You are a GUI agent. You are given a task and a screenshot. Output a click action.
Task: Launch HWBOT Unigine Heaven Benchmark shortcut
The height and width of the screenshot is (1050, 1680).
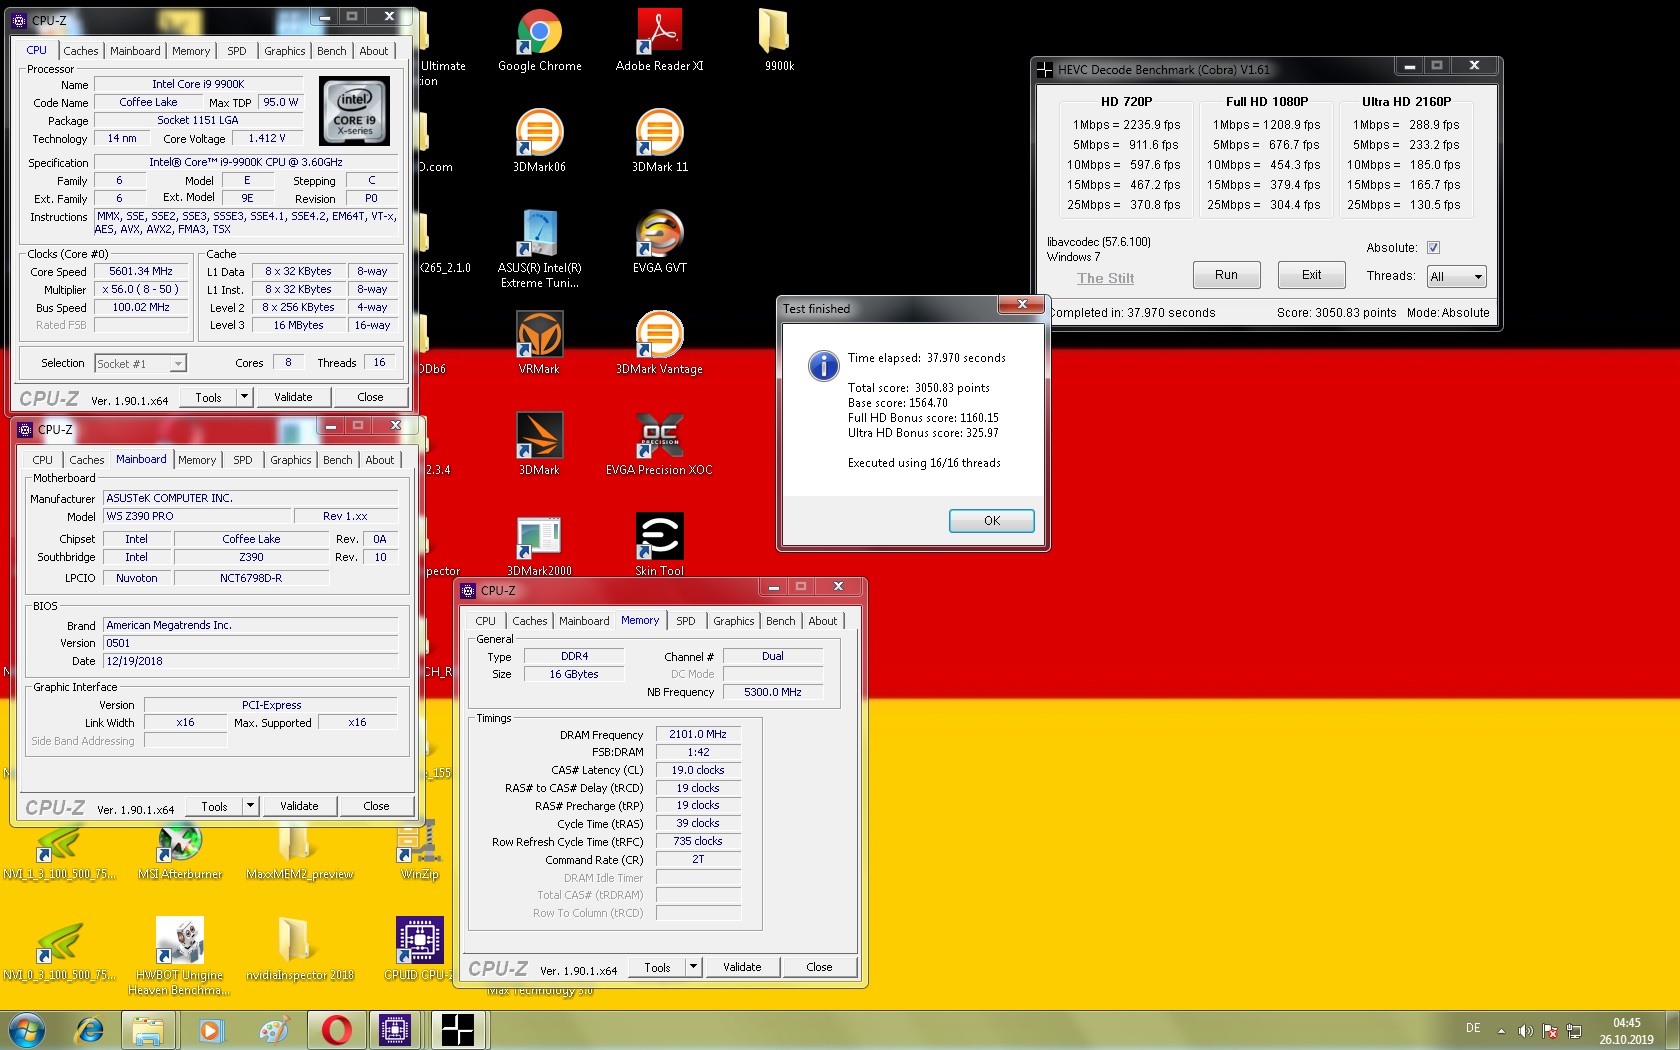tap(180, 957)
